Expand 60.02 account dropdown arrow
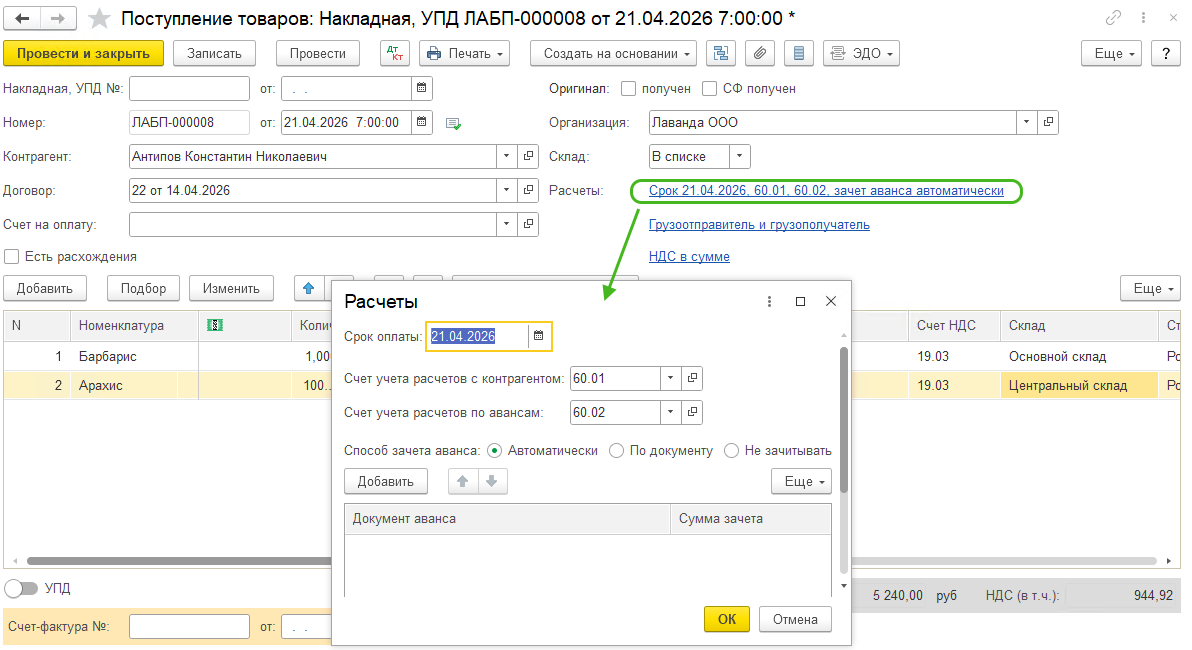The width and height of the screenshot is (1192, 650). pyautogui.click(x=670, y=412)
